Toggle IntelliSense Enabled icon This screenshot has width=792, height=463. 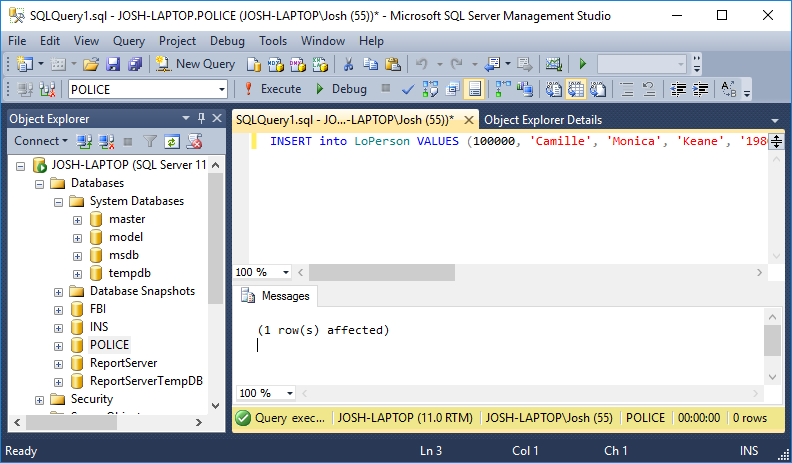pyautogui.click(x=474, y=89)
